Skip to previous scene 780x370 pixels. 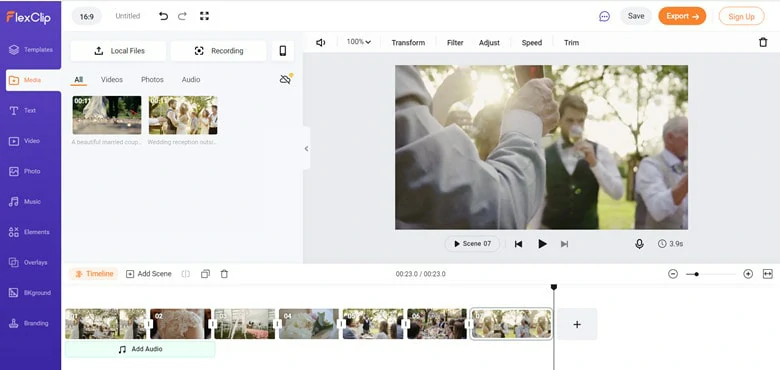point(518,244)
